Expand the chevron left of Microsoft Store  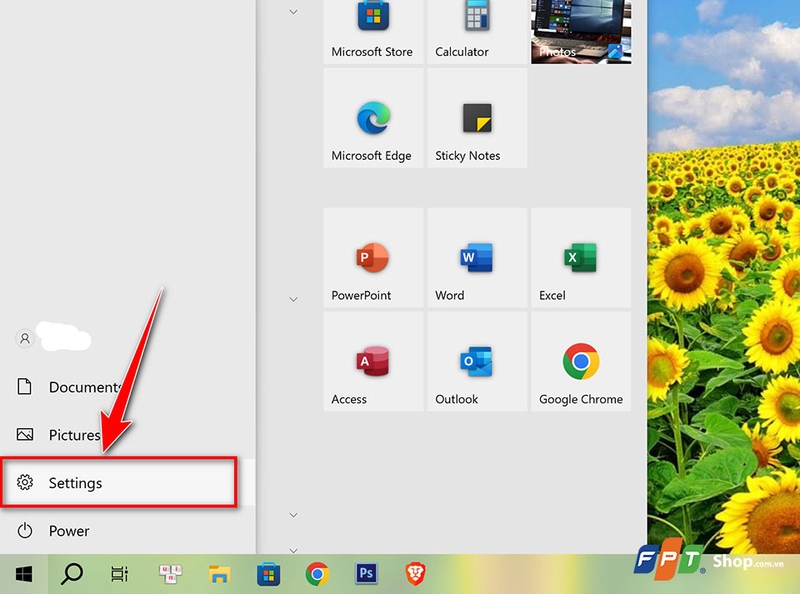[x=293, y=12]
